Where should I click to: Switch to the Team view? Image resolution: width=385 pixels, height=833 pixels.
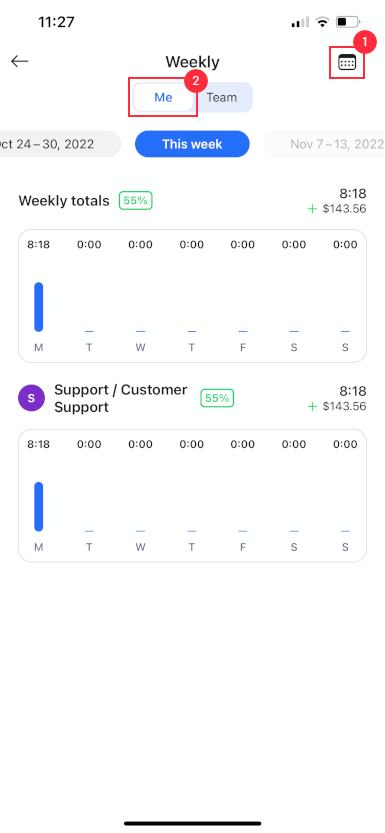coord(222,98)
